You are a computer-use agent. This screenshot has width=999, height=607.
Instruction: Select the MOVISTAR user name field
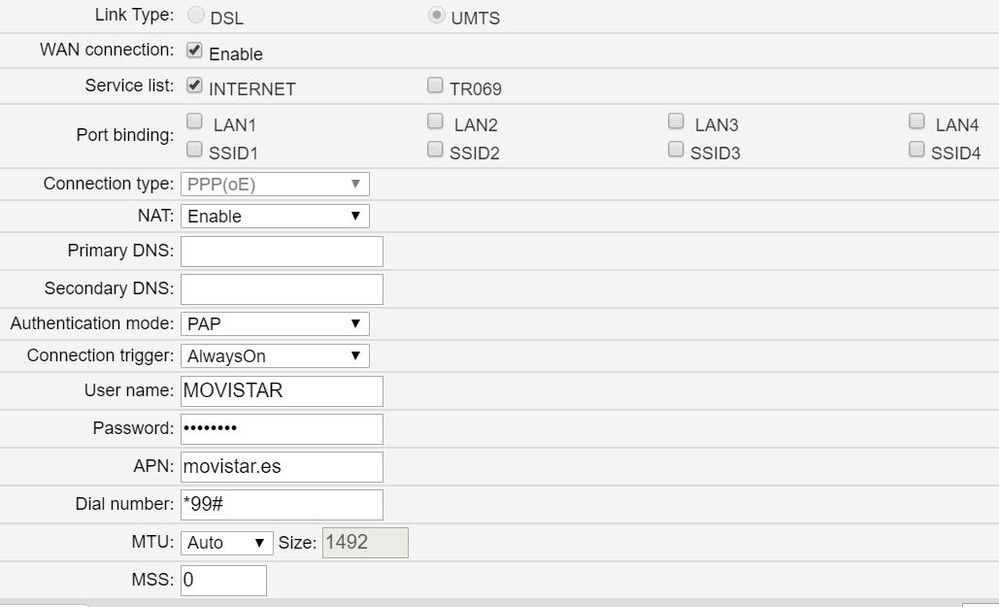(280, 391)
